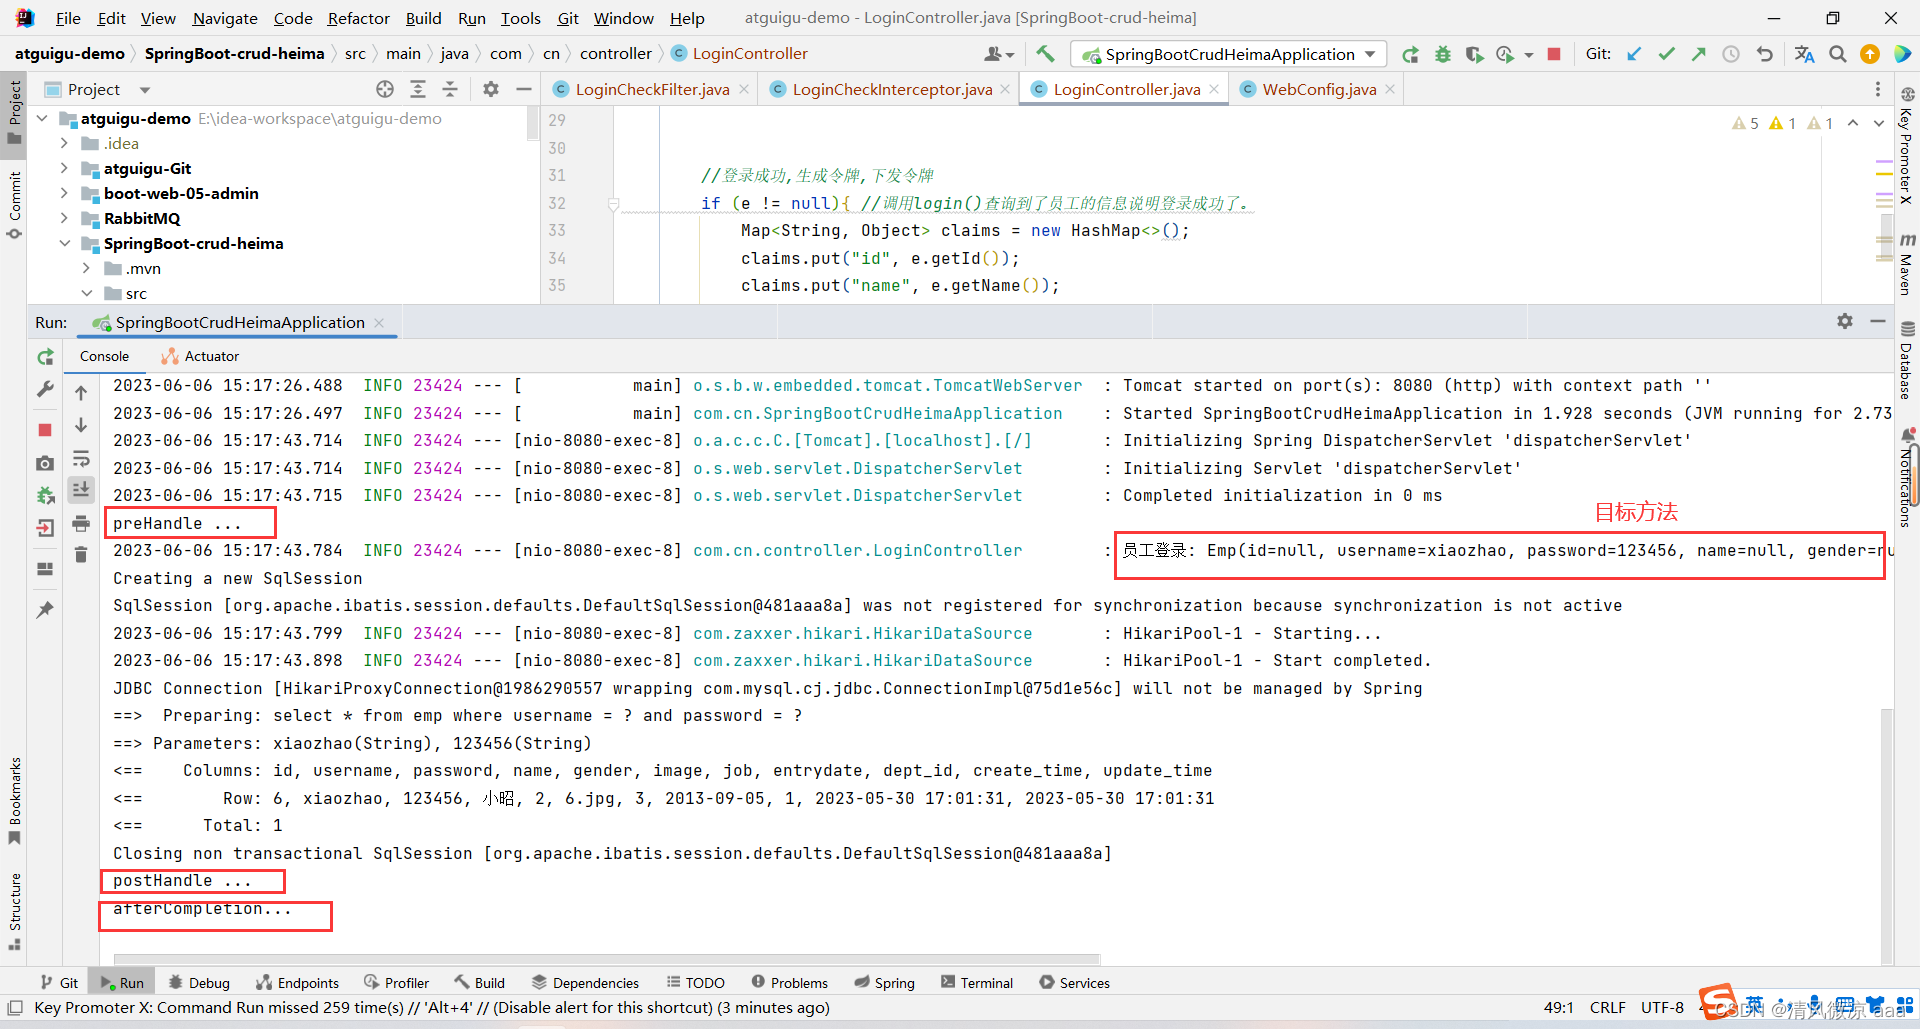Image resolution: width=1920 pixels, height=1029 pixels.
Task: Open the Maven side panel
Action: click(1907, 265)
